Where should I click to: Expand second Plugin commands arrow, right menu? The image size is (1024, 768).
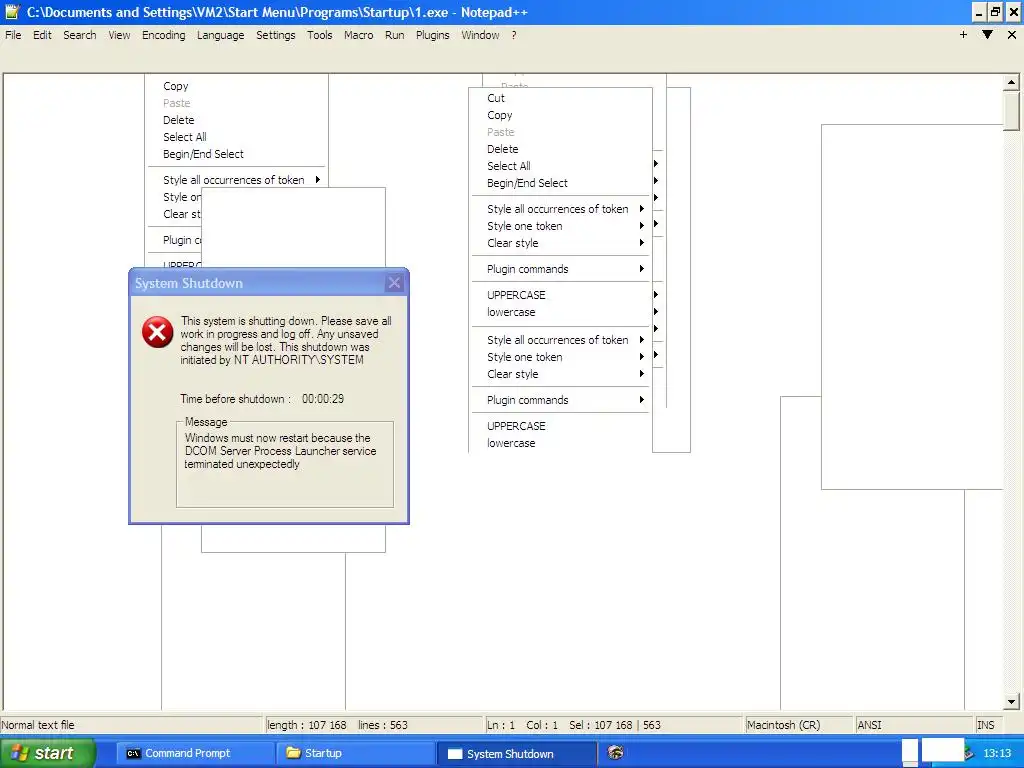pos(641,400)
